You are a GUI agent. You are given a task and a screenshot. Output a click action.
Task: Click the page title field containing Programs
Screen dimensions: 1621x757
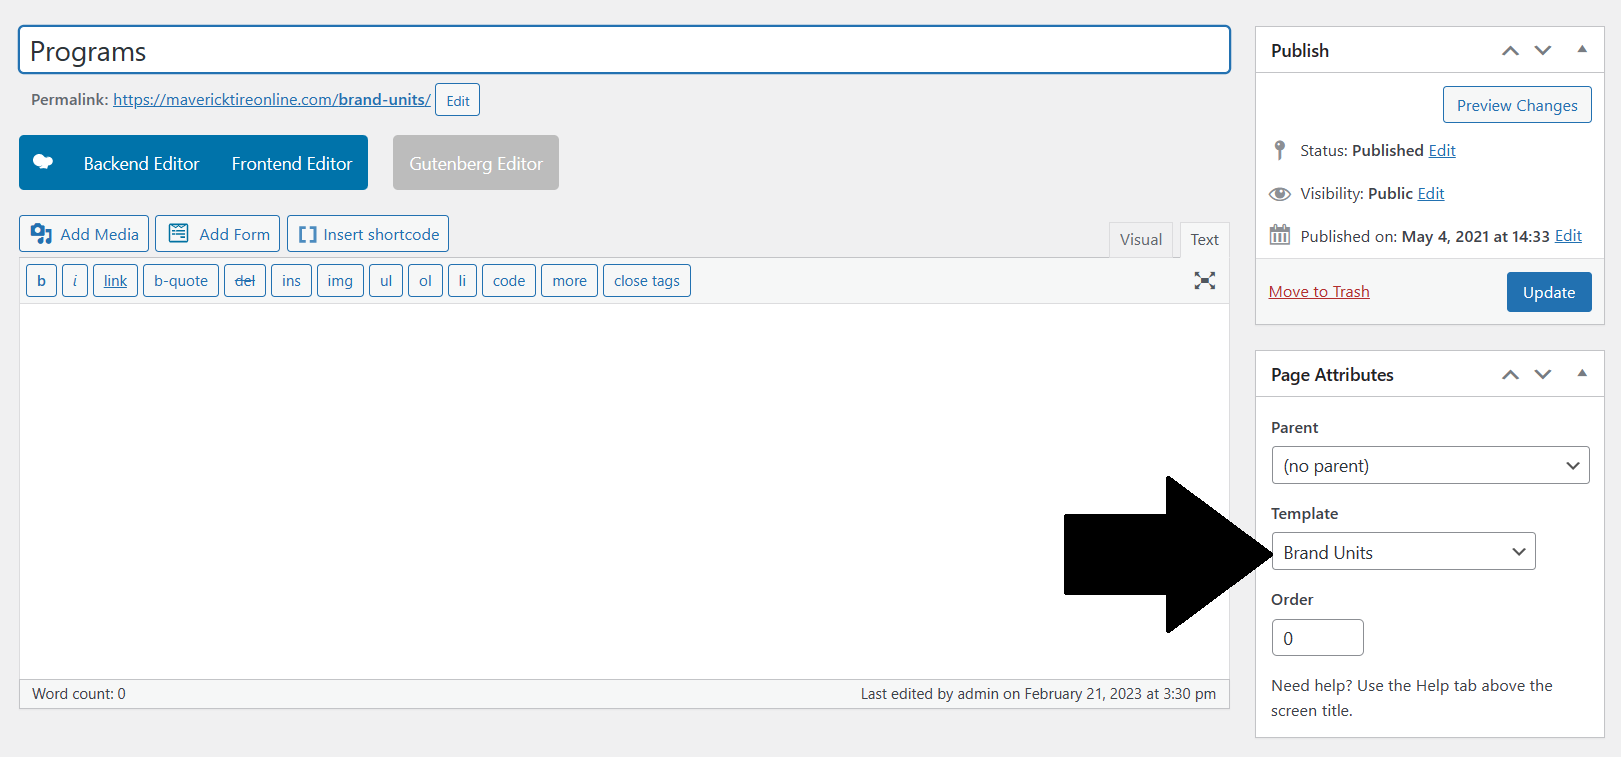(x=624, y=51)
